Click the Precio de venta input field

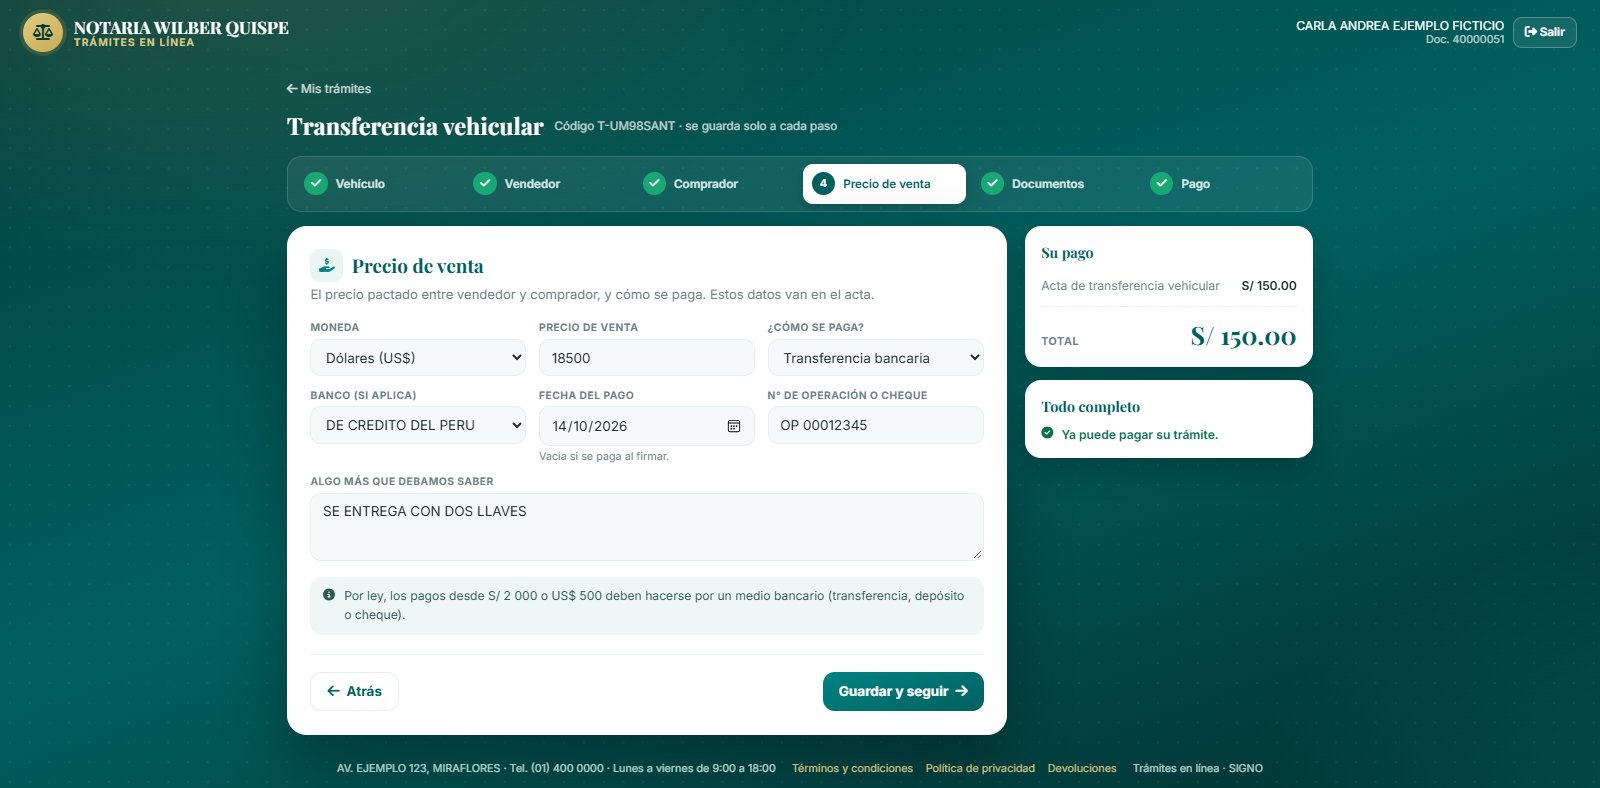646,358
